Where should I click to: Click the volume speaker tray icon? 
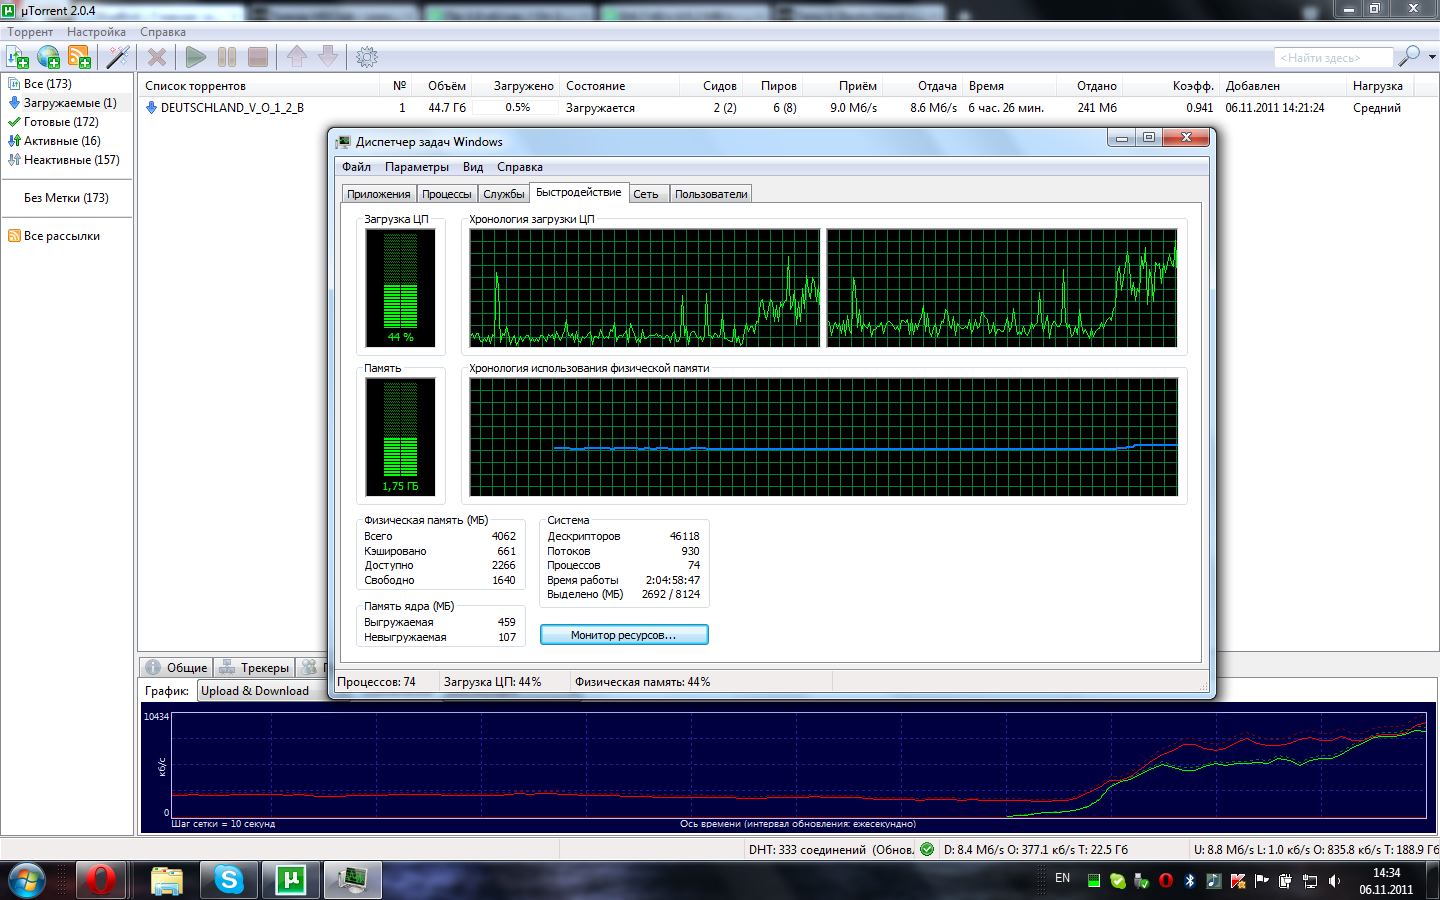[x=1334, y=881]
